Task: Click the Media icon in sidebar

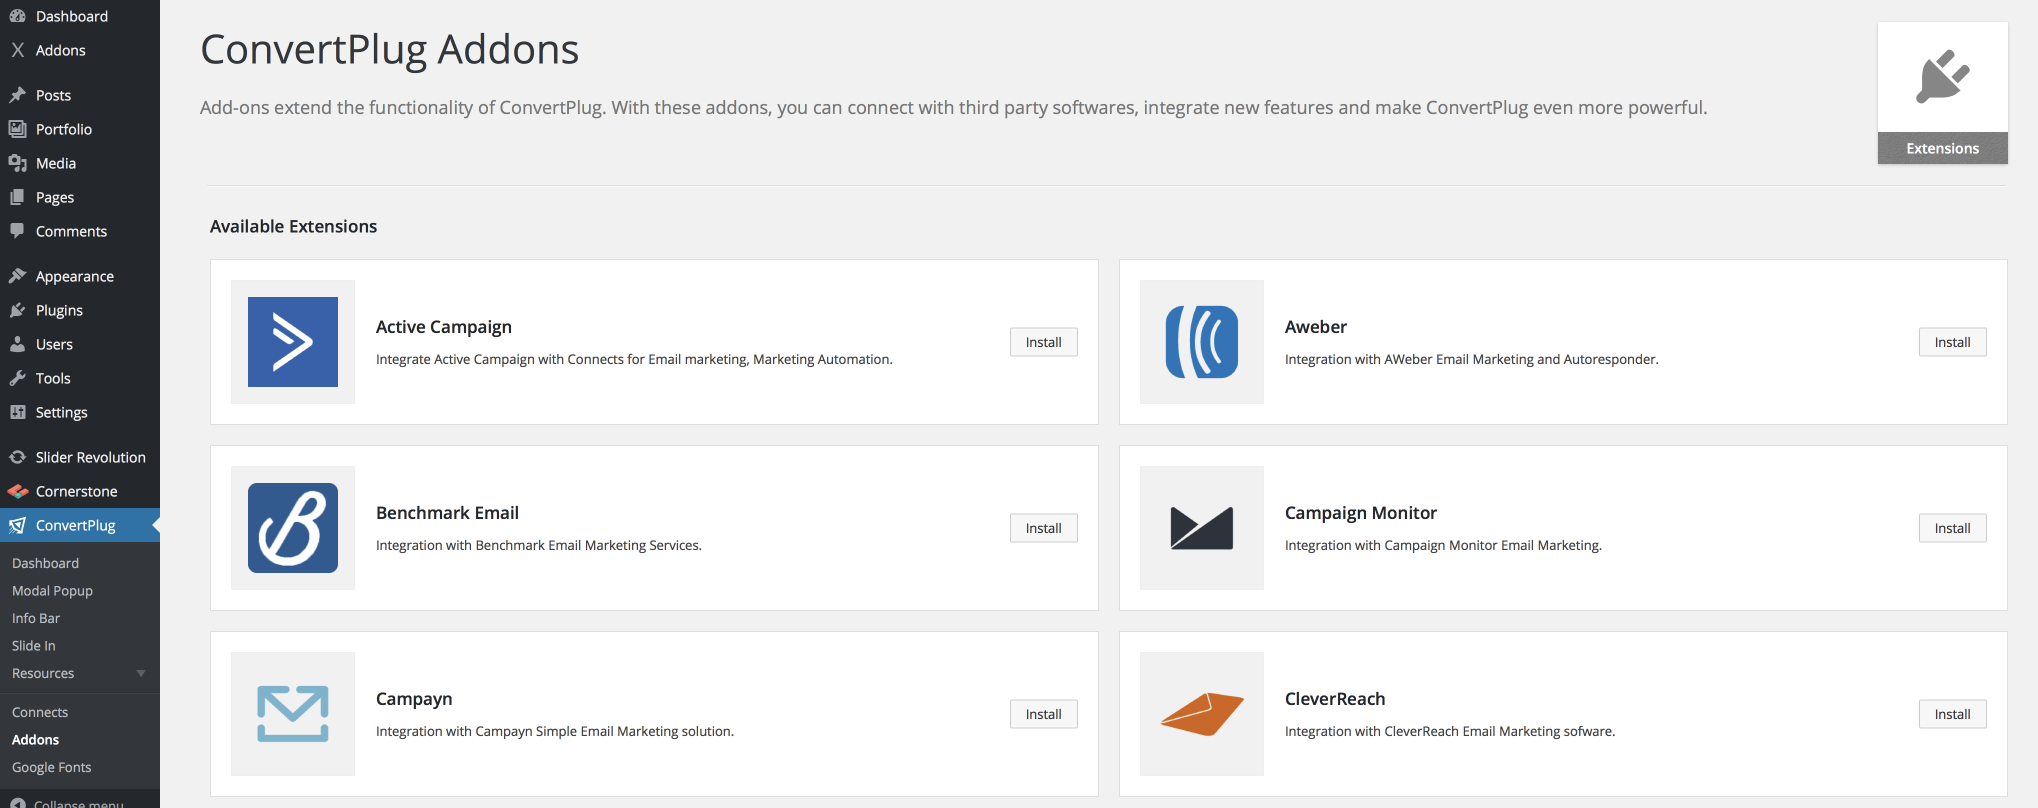Action: (x=17, y=163)
